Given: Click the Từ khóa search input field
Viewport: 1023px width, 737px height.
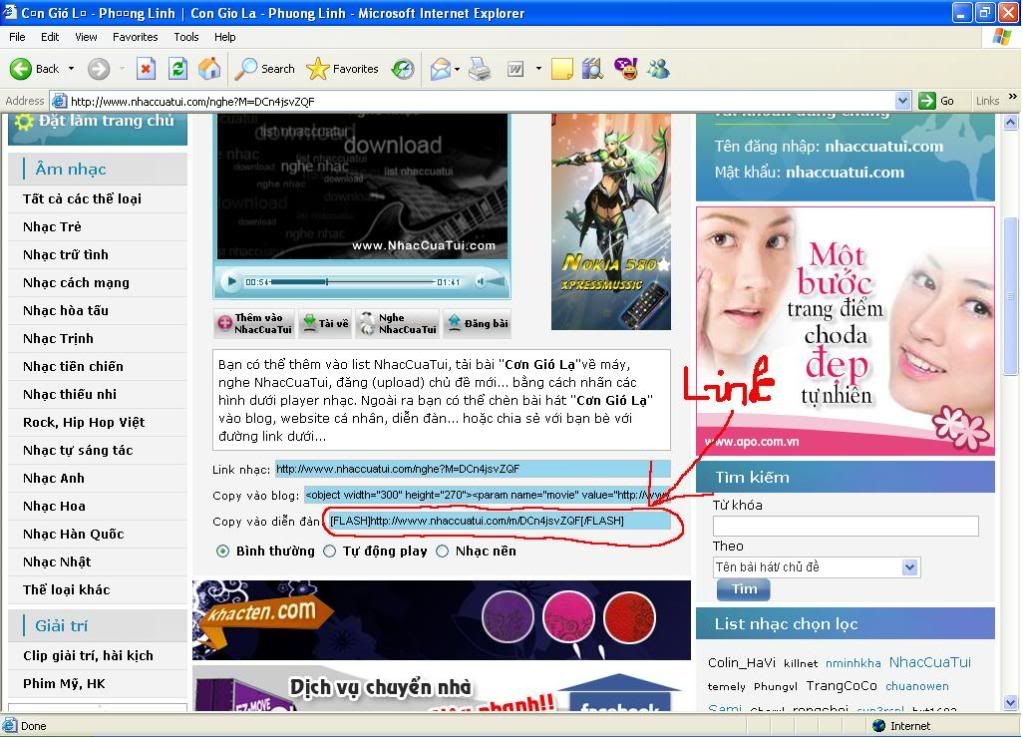Looking at the screenshot, I should [846, 526].
